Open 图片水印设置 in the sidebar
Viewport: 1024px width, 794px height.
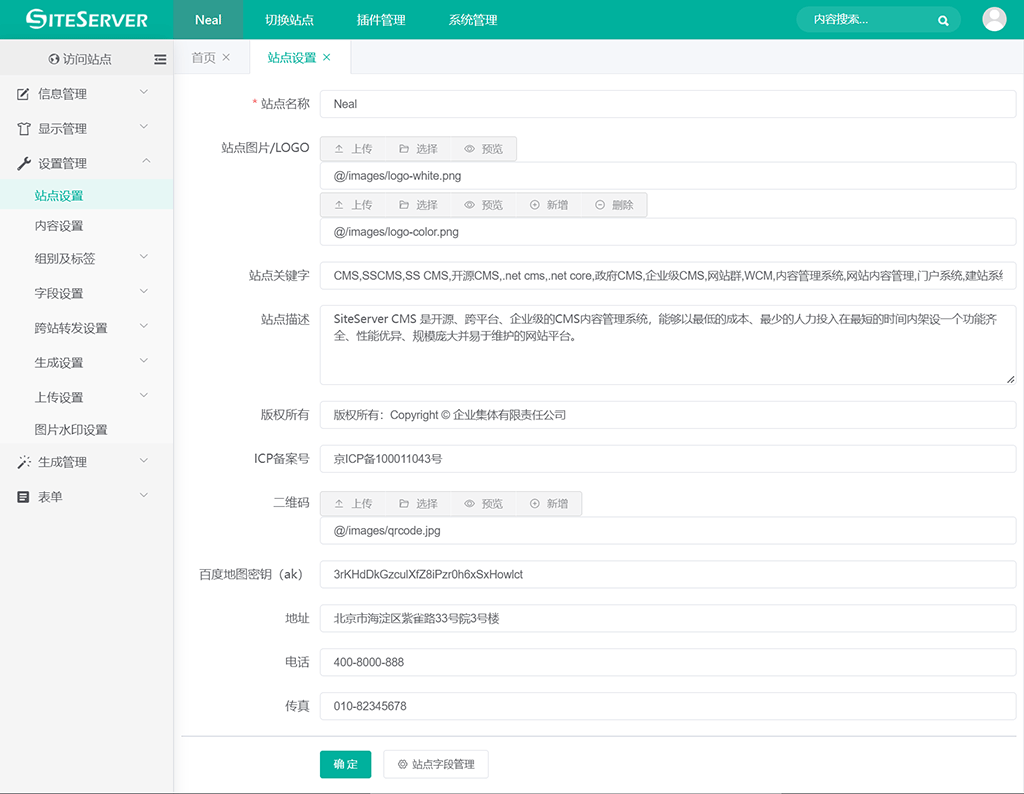71,430
